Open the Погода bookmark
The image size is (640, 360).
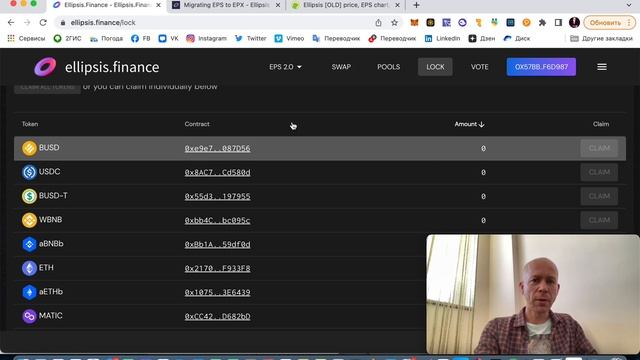pos(106,38)
